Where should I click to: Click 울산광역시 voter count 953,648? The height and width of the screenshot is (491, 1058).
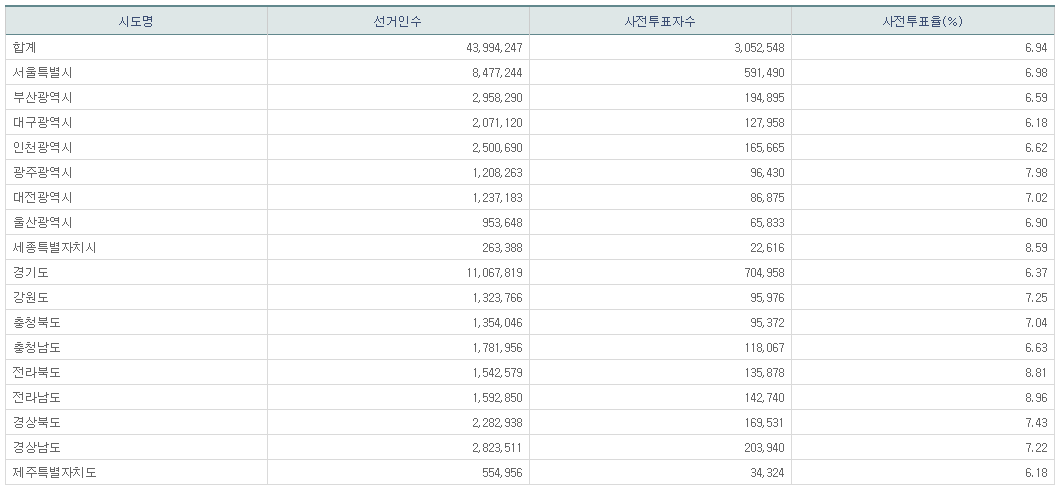tap(496, 222)
